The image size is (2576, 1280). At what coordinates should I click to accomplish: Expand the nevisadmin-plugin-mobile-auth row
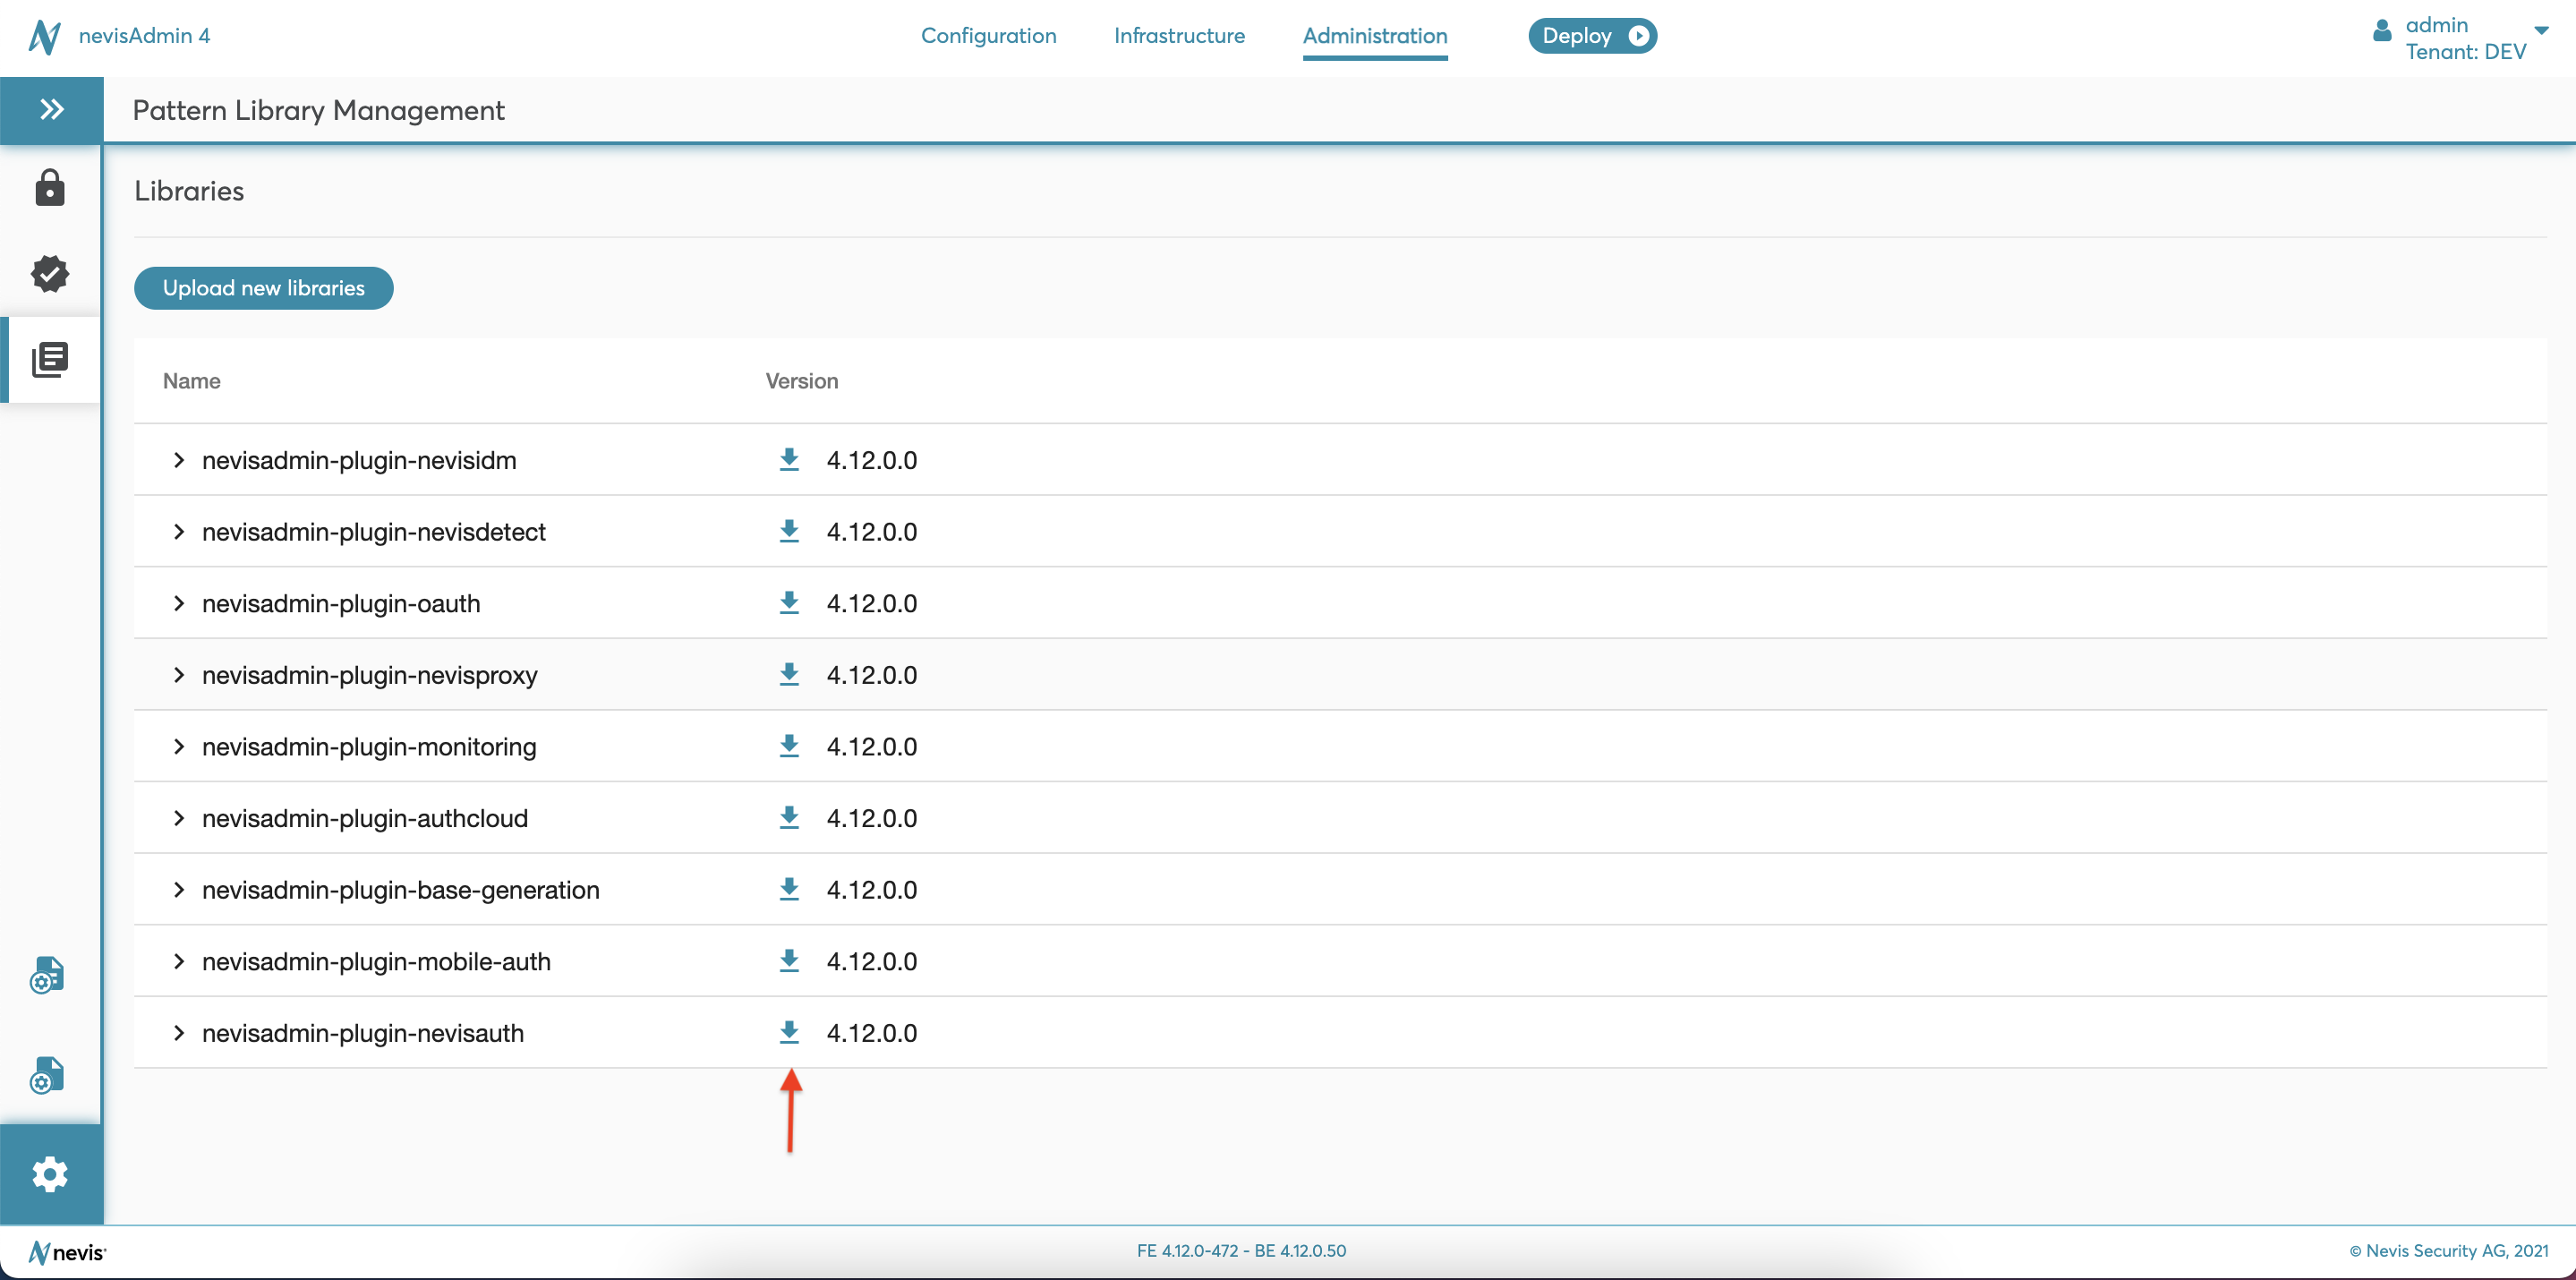coord(179,961)
